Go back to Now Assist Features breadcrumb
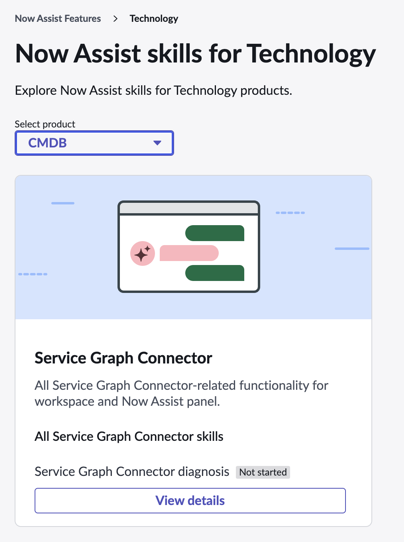Image resolution: width=404 pixels, height=542 pixels. click(58, 19)
